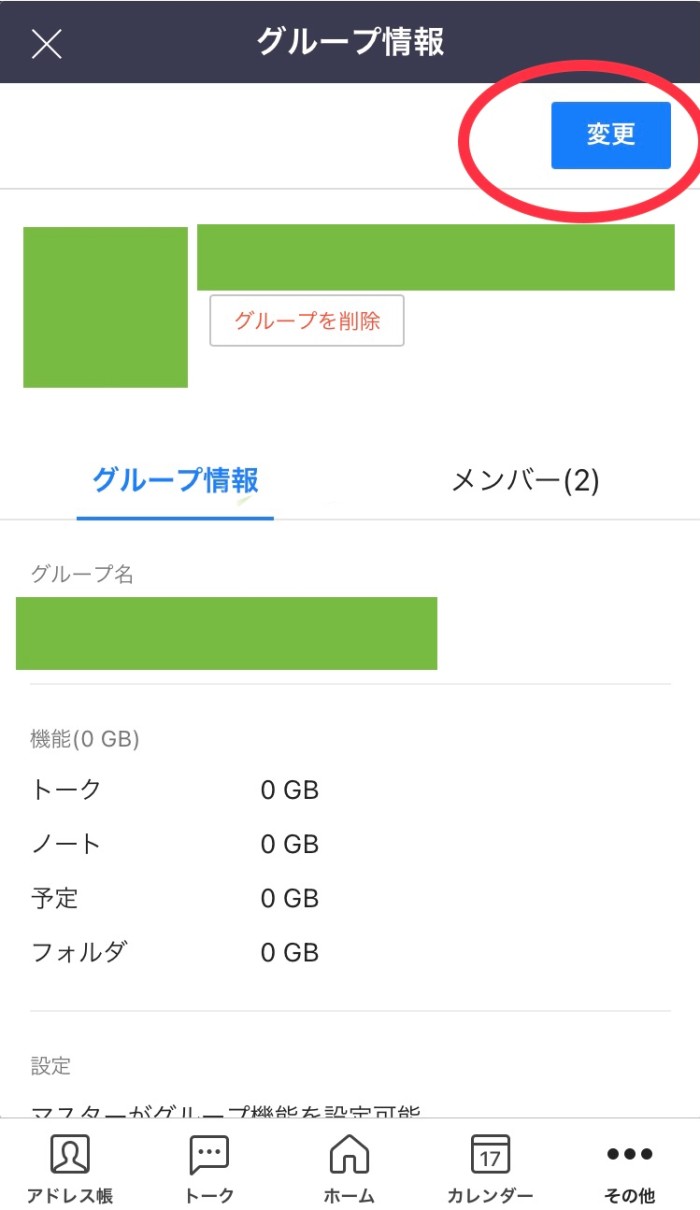Switch to the グループ情報 tab
Screen dimensions: 700x1210
pyautogui.click(x=175, y=481)
